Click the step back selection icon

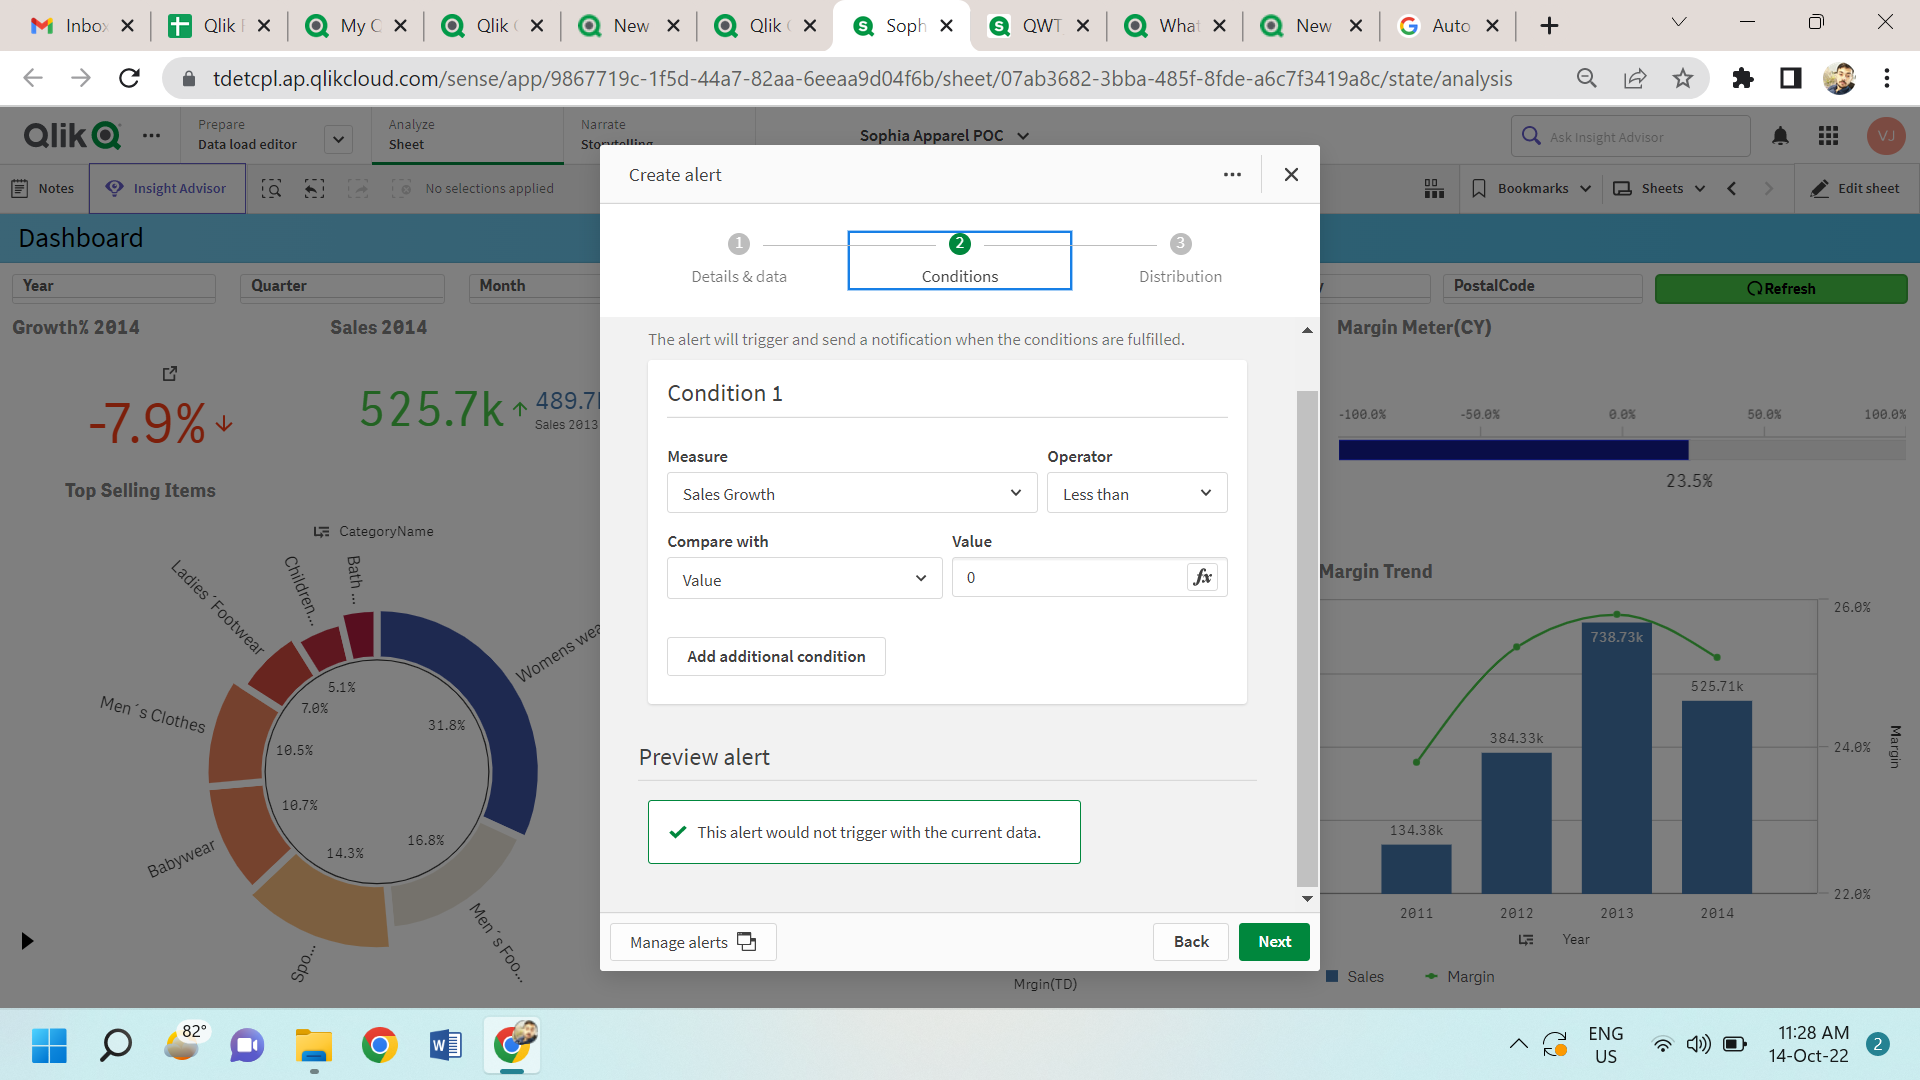pos(314,188)
